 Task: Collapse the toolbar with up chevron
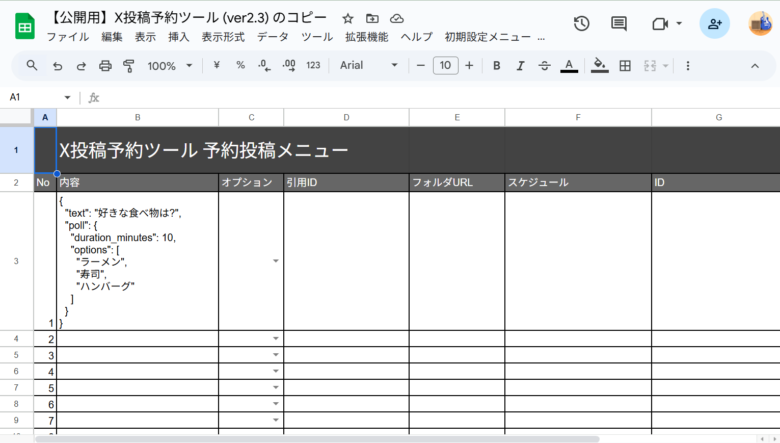[x=755, y=66]
